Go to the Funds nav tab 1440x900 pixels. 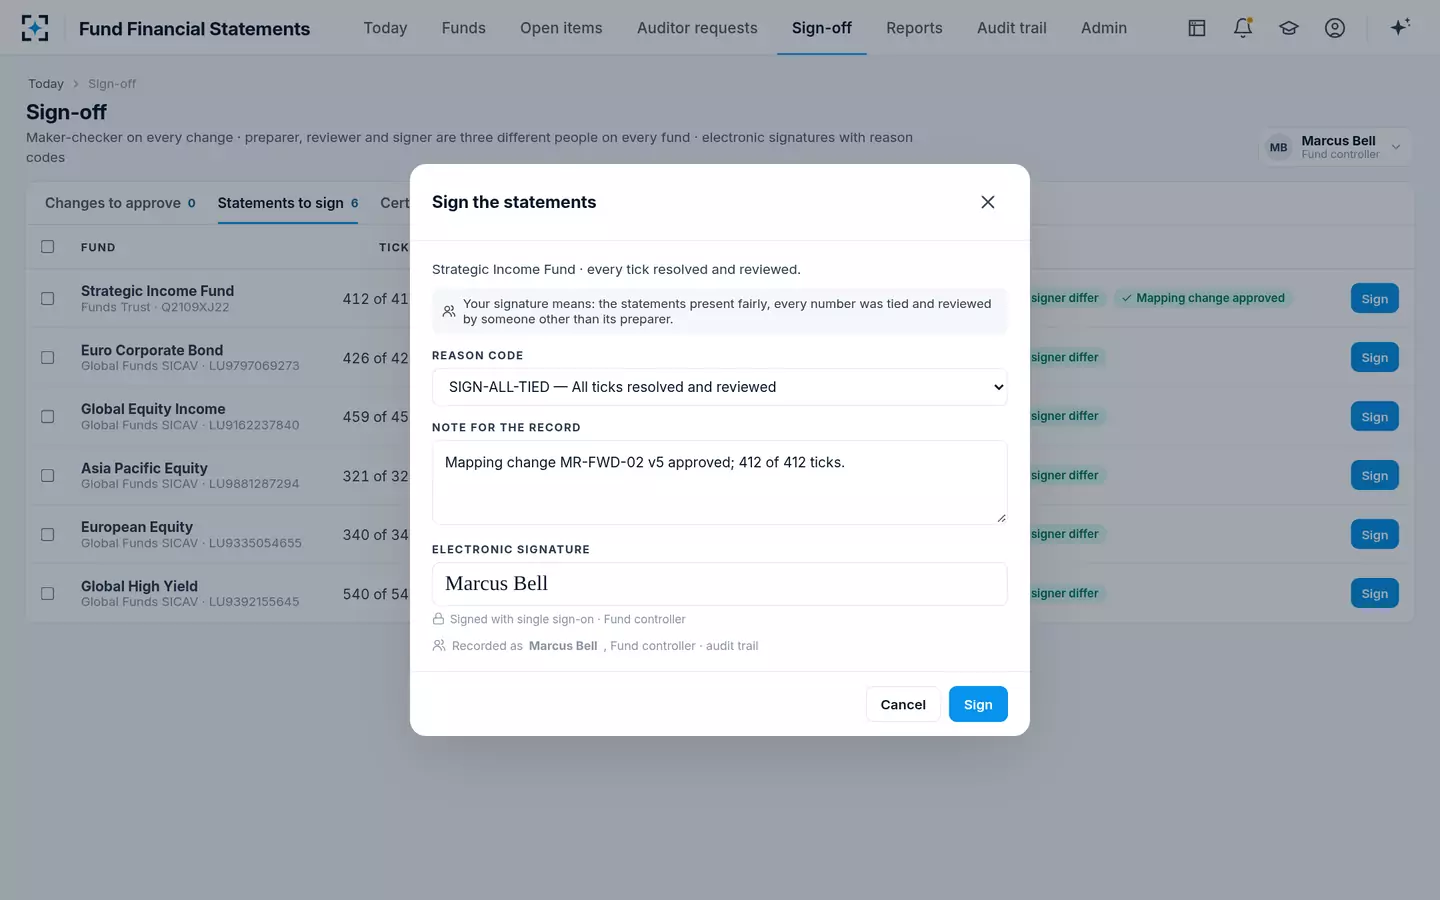(x=464, y=28)
